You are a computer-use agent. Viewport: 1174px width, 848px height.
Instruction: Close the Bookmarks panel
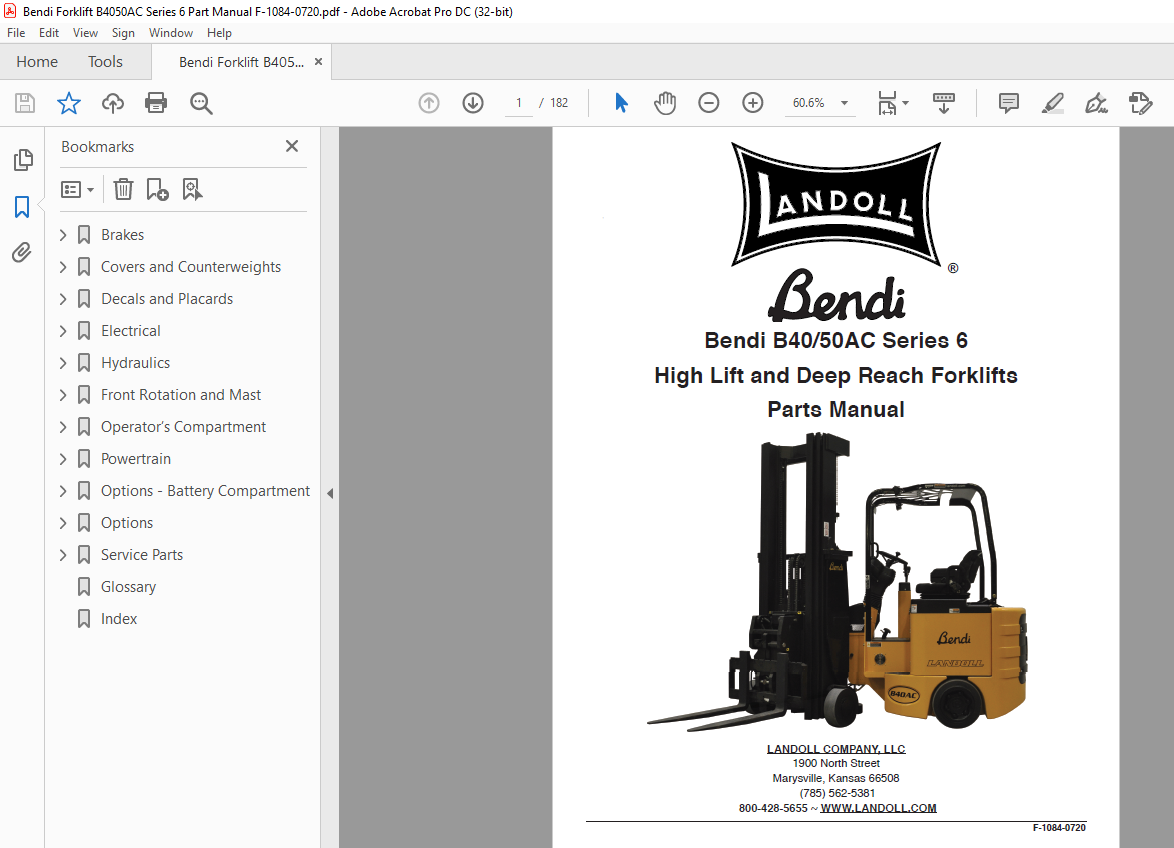pos(292,146)
